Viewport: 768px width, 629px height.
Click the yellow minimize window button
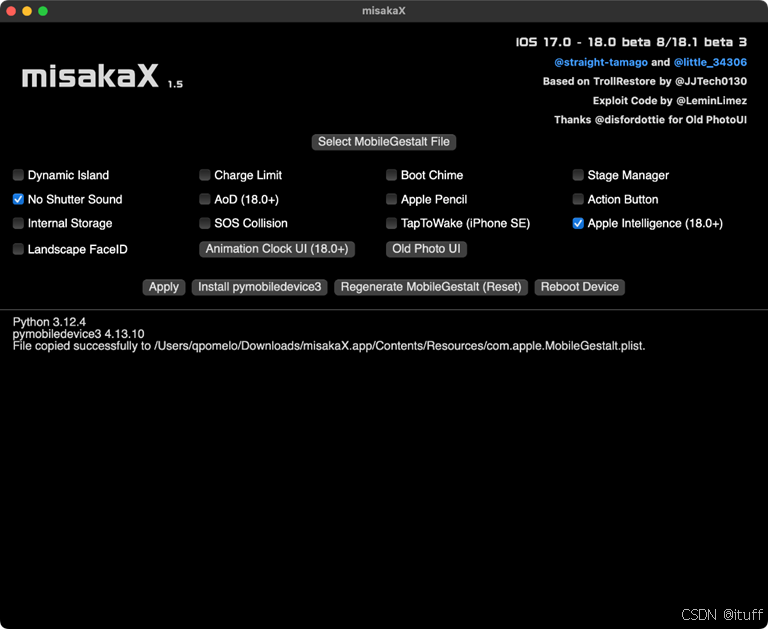[x=27, y=11]
